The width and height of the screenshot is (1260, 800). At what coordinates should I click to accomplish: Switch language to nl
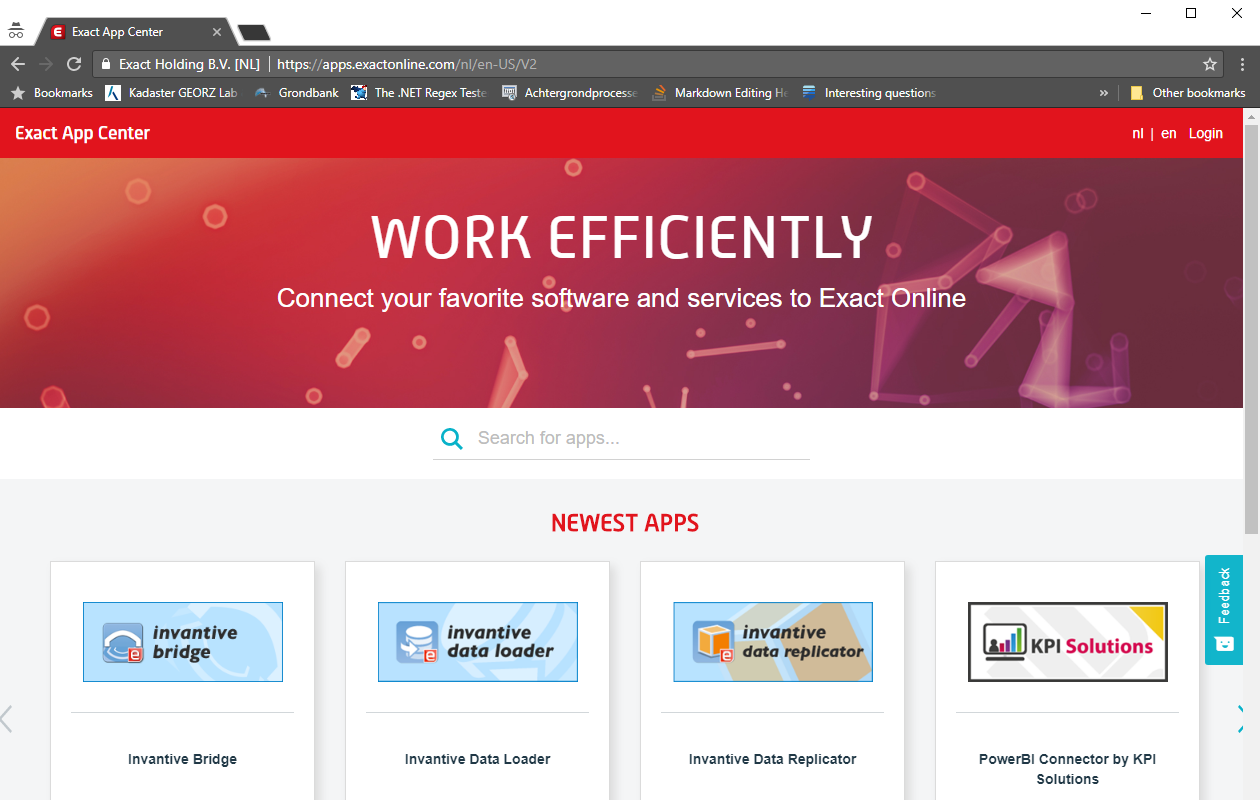(x=1138, y=133)
